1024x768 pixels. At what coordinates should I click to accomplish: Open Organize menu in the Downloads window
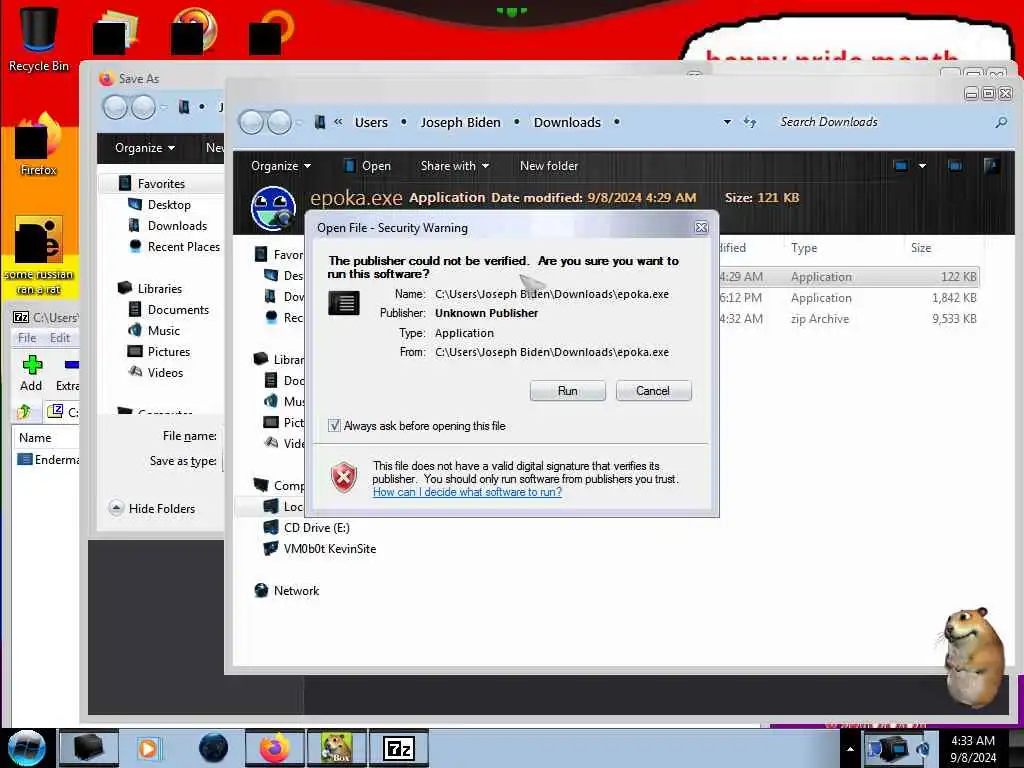click(281, 166)
